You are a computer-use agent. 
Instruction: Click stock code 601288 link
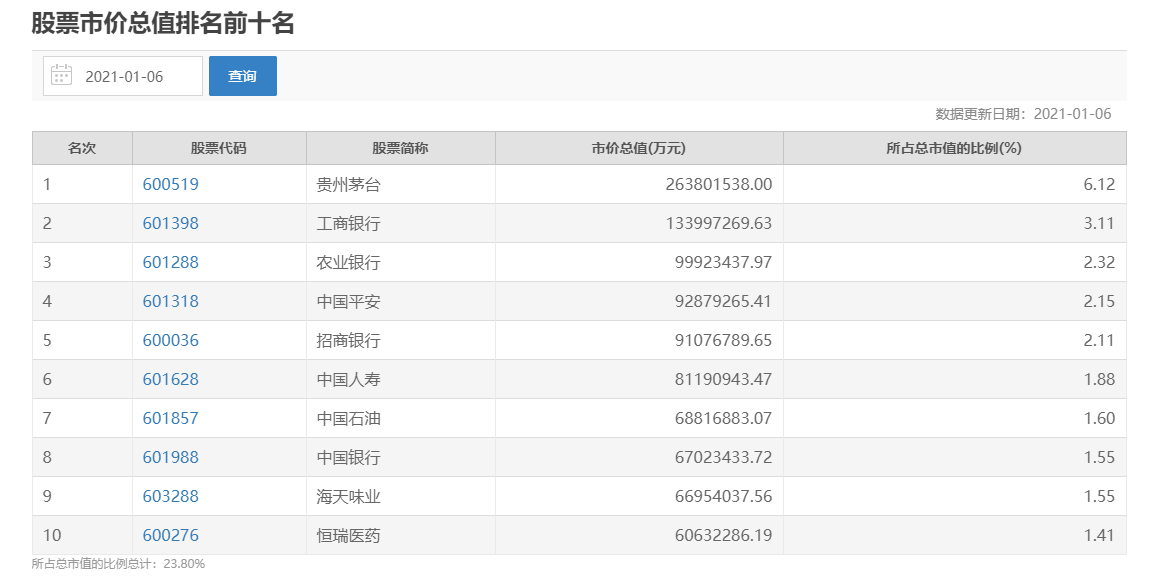171,262
